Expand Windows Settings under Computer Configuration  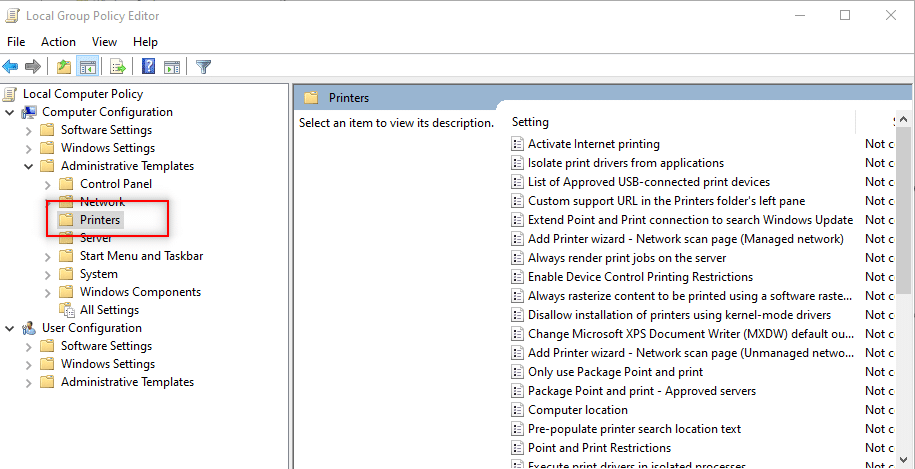point(29,148)
